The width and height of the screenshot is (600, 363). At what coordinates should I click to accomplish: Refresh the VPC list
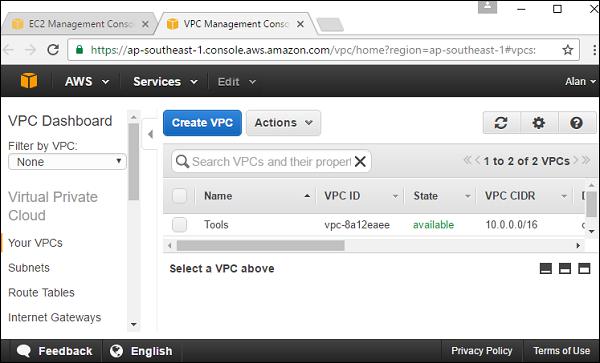[x=501, y=123]
